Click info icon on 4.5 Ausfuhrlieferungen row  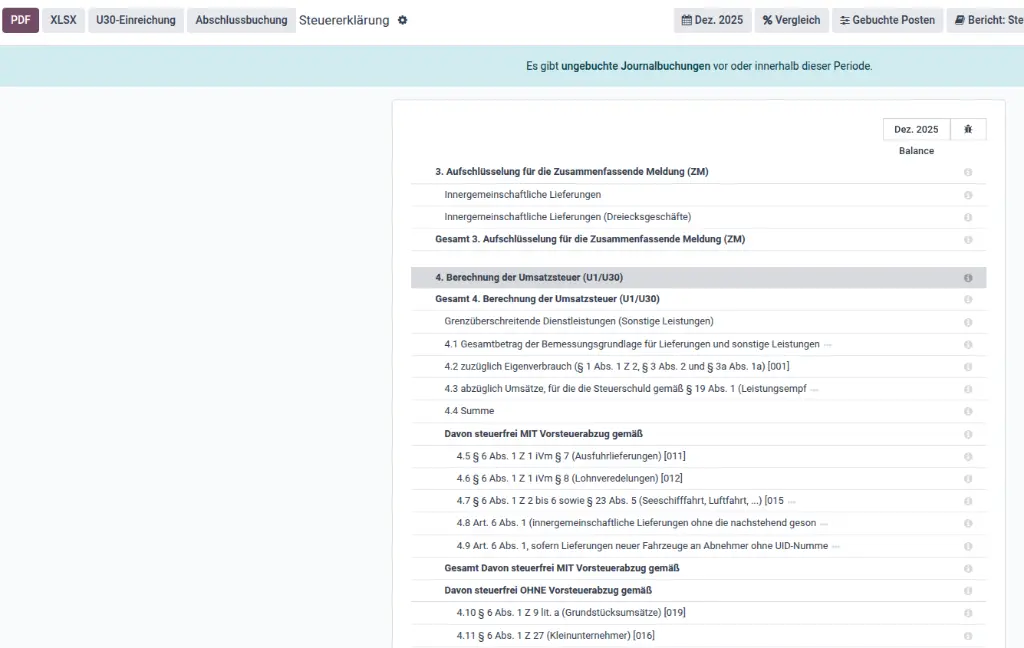point(968,456)
